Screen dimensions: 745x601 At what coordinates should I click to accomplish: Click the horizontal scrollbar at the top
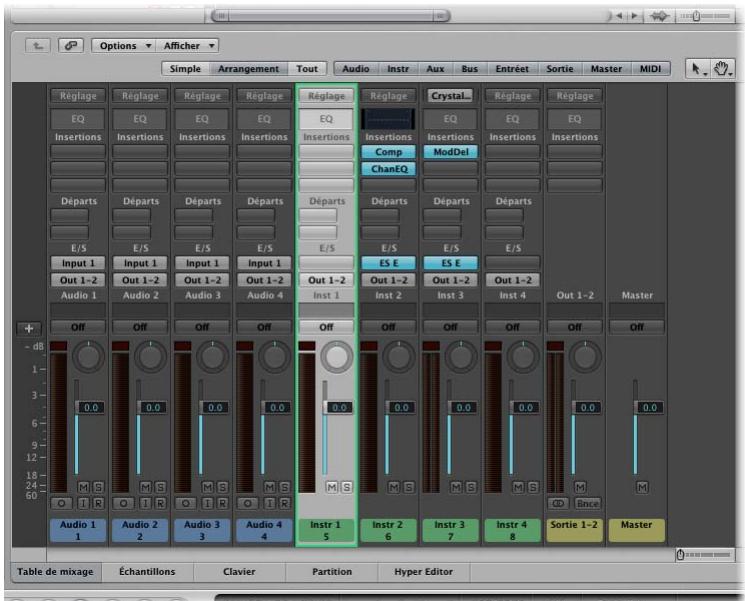pyautogui.click(x=331, y=16)
